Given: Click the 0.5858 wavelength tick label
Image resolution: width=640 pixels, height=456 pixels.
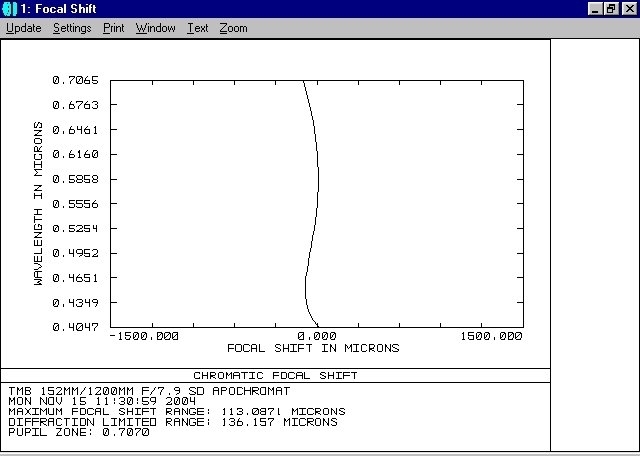Looking at the screenshot, I should click(x=75, y=179).
